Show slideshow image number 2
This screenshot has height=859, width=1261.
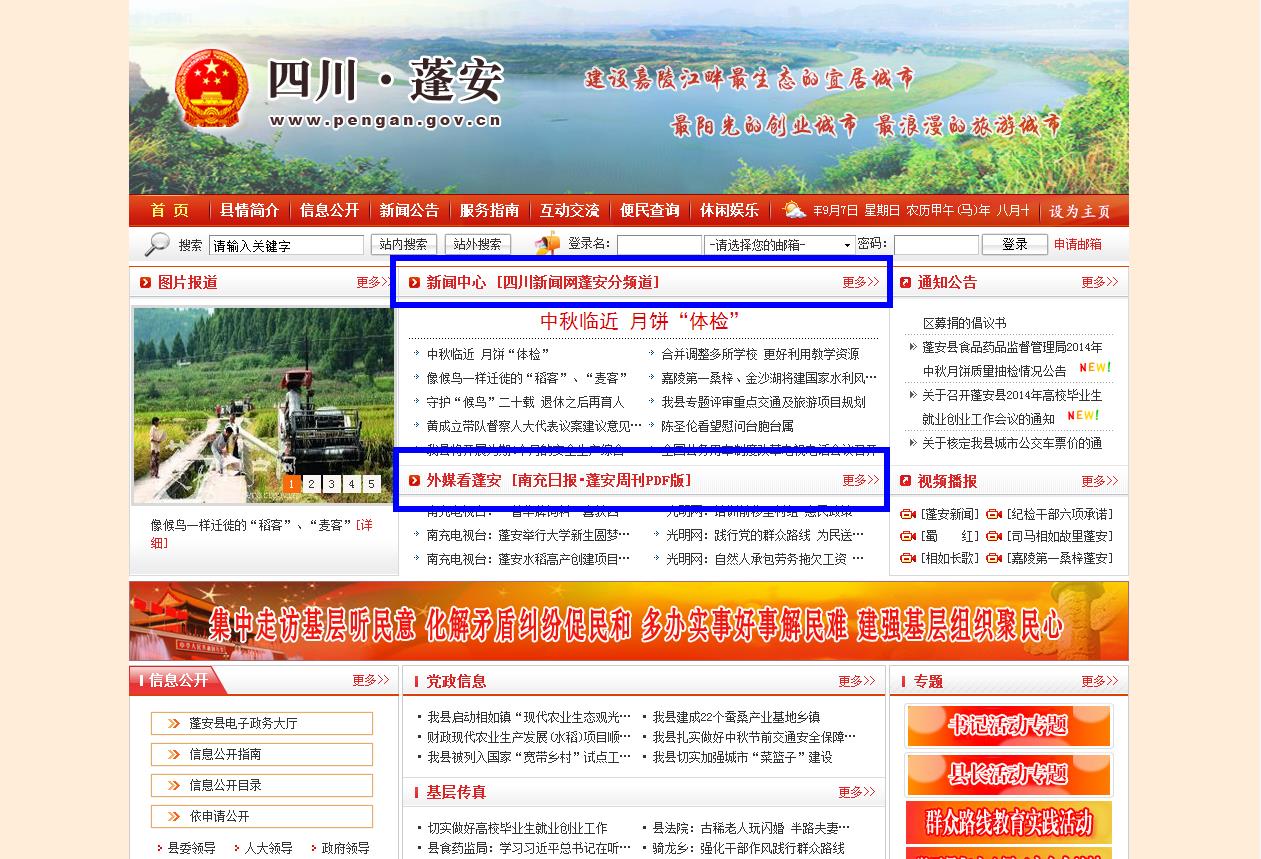click(312, 484)
